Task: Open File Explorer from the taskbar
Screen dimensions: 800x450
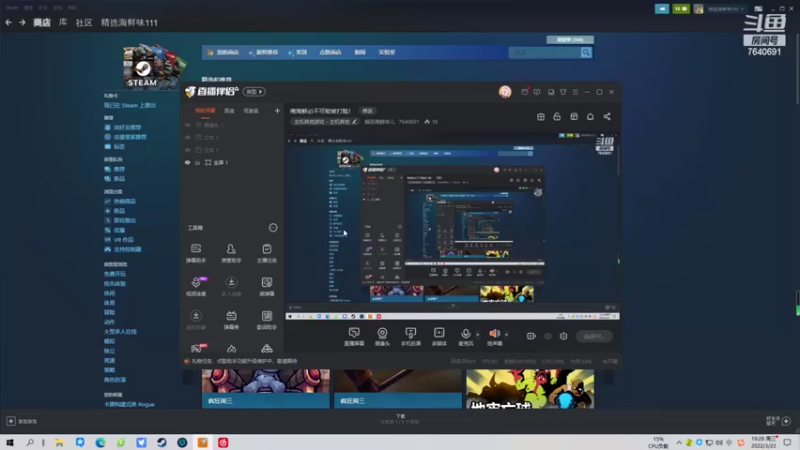Action: 60,442
